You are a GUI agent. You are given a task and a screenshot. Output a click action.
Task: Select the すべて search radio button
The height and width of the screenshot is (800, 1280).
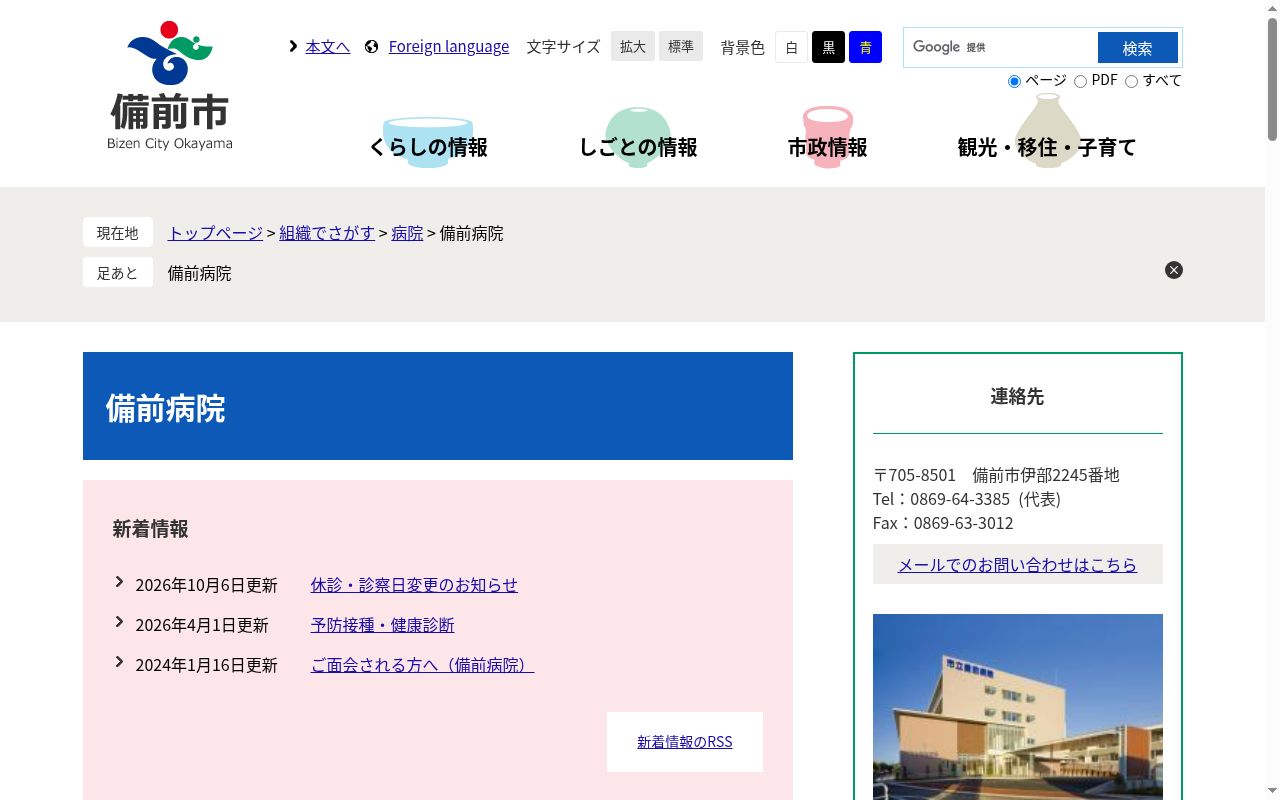1131,81
